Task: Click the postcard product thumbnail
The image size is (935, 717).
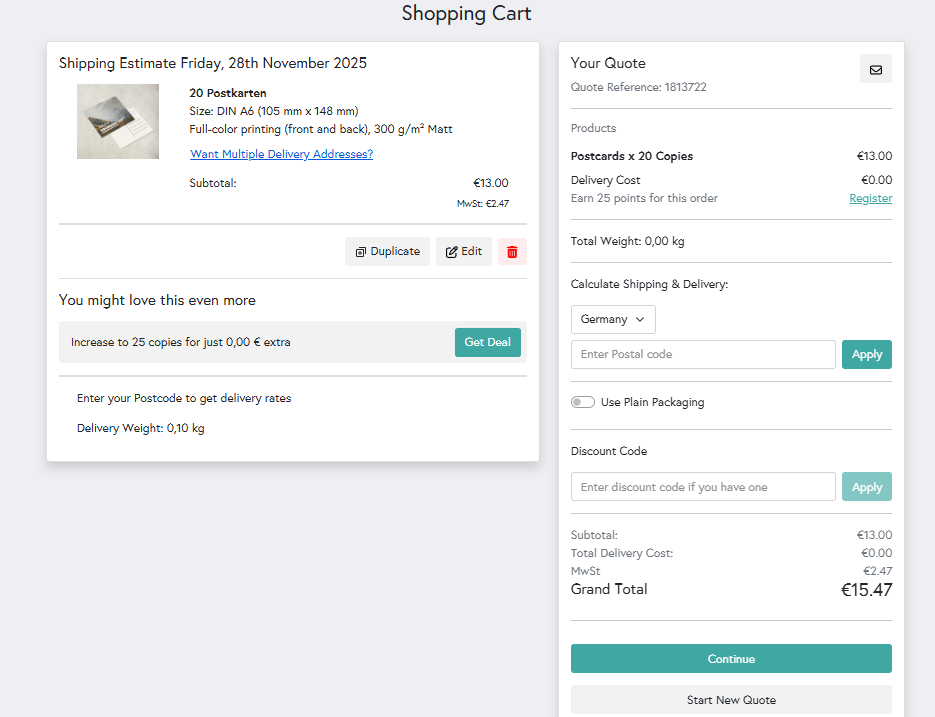Action: (x=117, y=121)
